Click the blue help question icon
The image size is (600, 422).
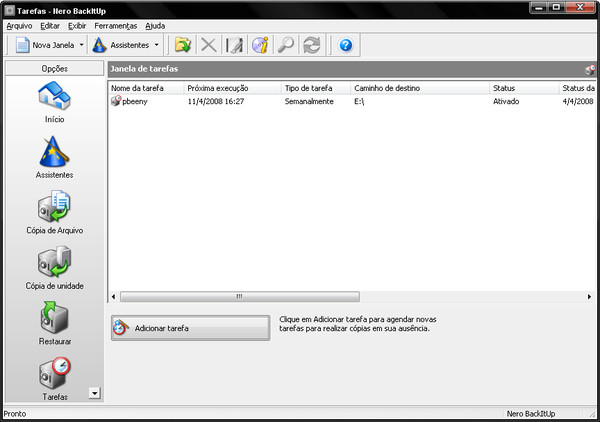(x=346, y=45)
